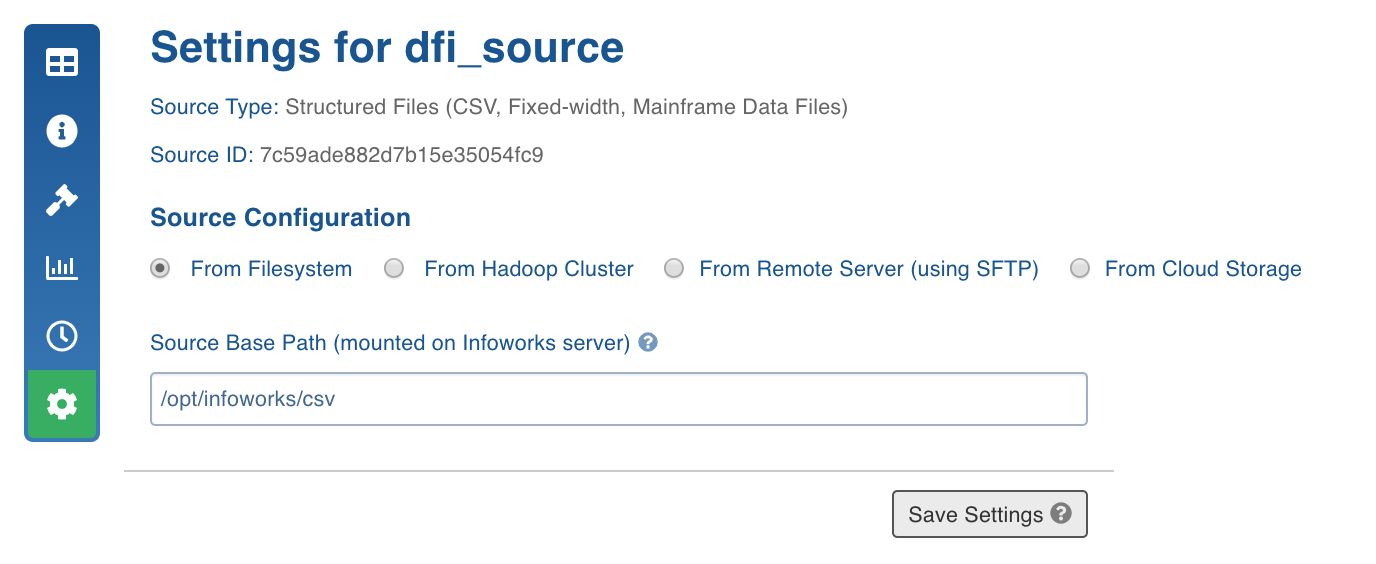Open the bar chart icon in sidebar
This screenshot has width=1376, height=564.
pyautogui.click(x=62, y=268)
